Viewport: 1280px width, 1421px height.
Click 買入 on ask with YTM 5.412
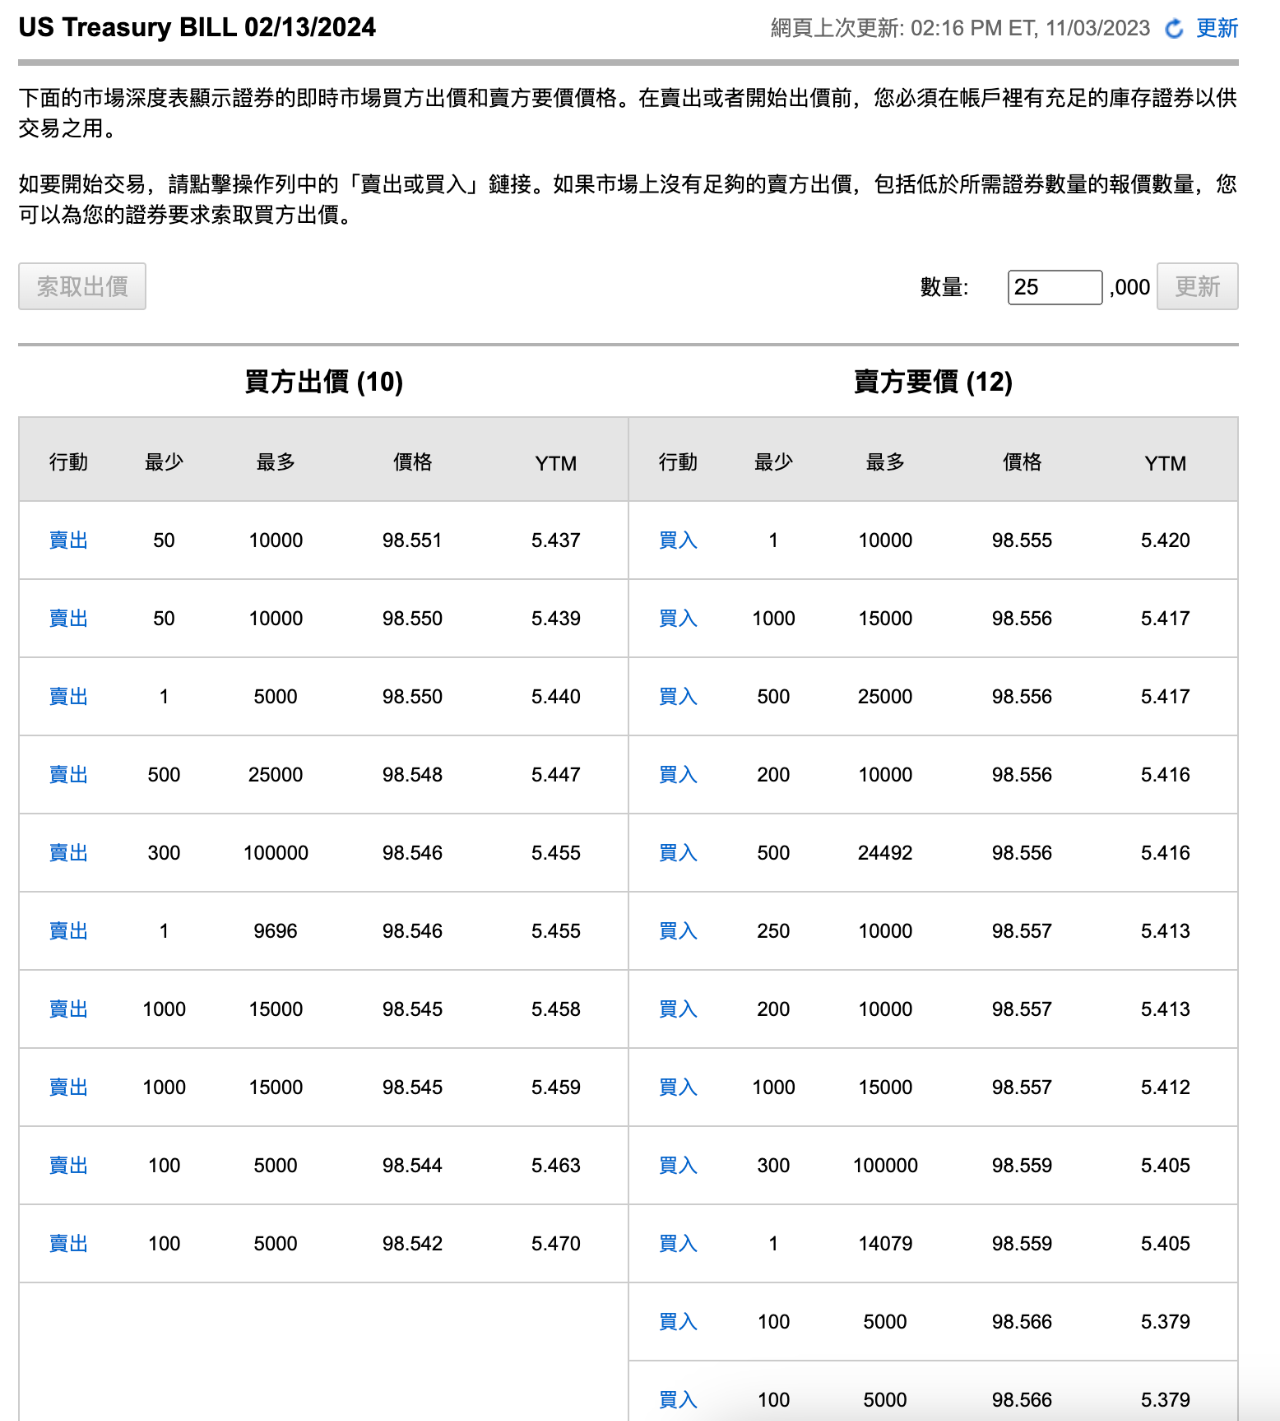(677, 1087)
